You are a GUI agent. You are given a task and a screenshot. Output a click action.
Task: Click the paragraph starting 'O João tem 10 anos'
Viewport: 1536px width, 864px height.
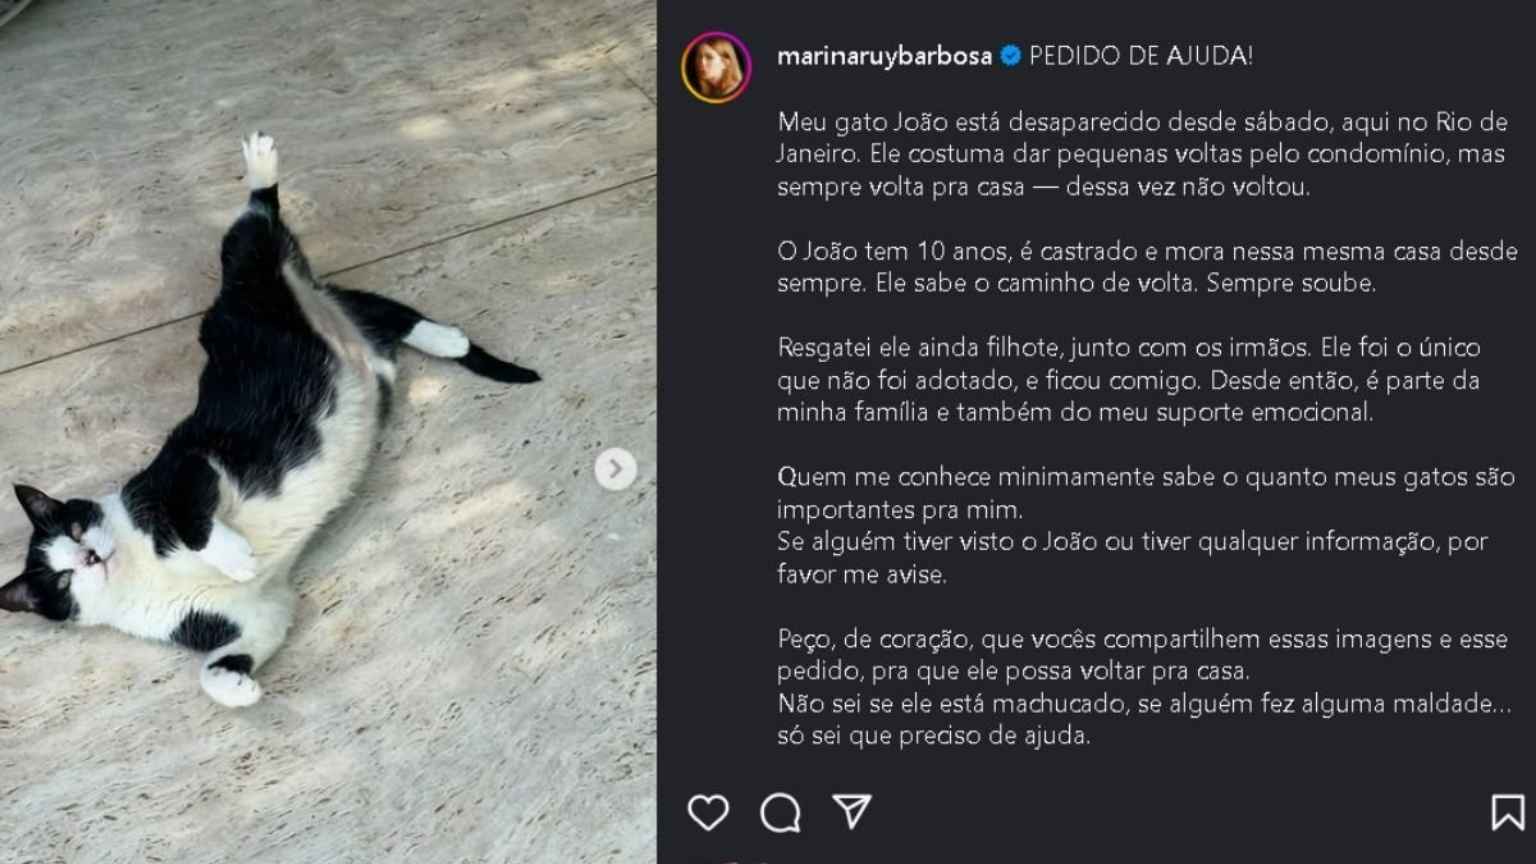1147,267
